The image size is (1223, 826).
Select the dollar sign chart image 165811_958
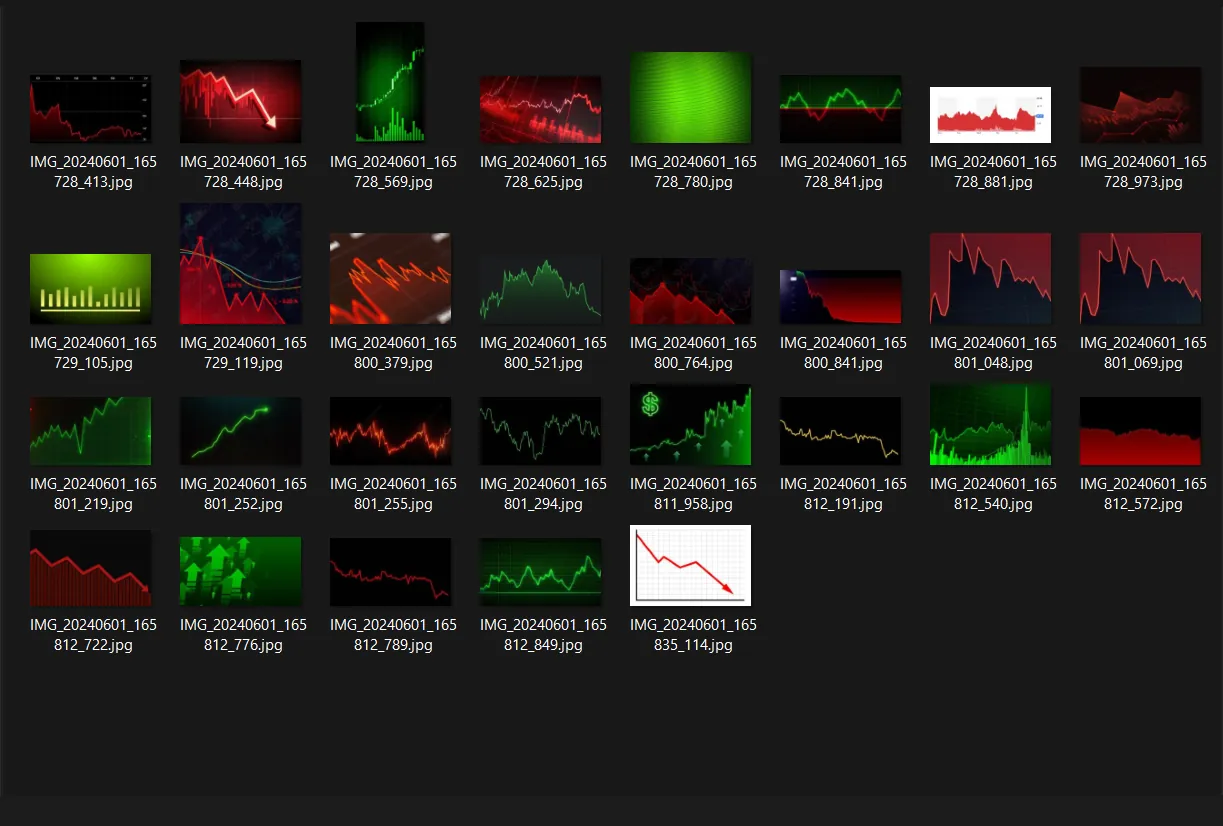[690, 424]
